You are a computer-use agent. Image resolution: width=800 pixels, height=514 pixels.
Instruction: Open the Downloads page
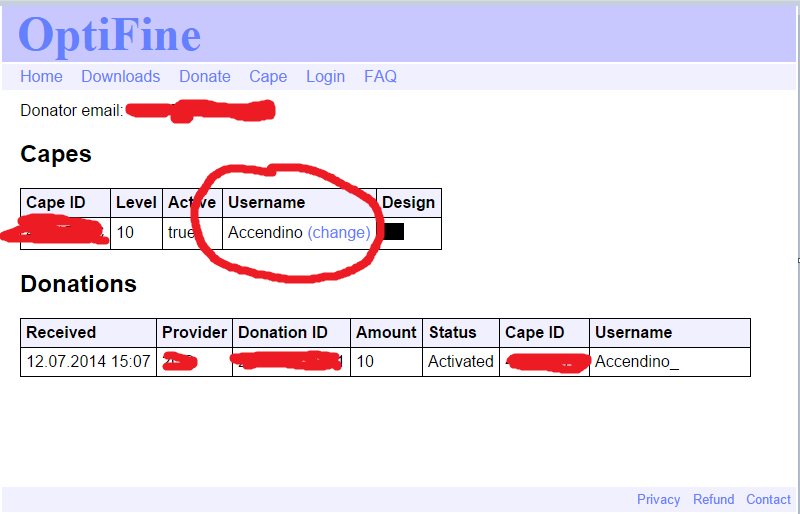(x=120, y=77)
